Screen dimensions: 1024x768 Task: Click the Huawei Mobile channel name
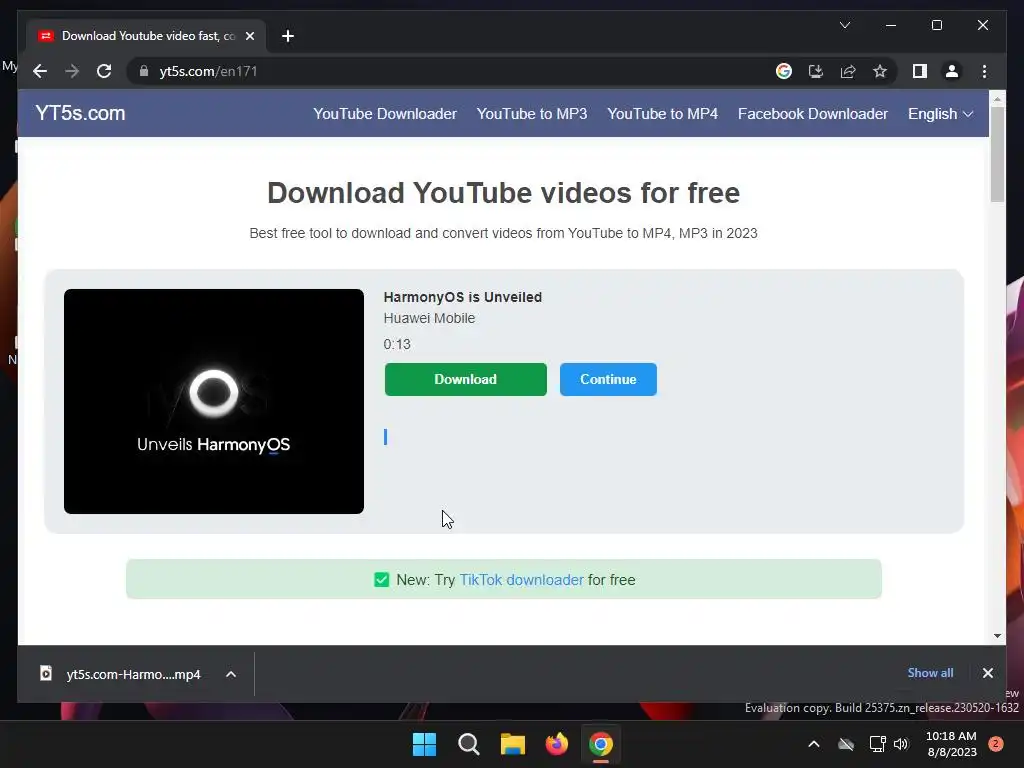[429, 318]
